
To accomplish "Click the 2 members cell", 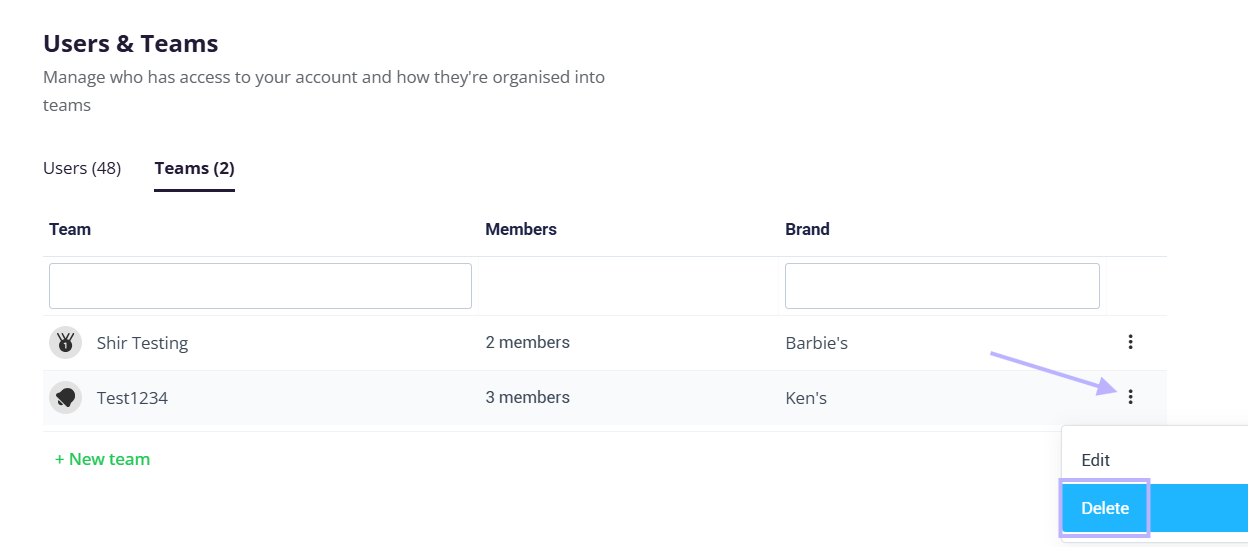I will tap(527, 342).
